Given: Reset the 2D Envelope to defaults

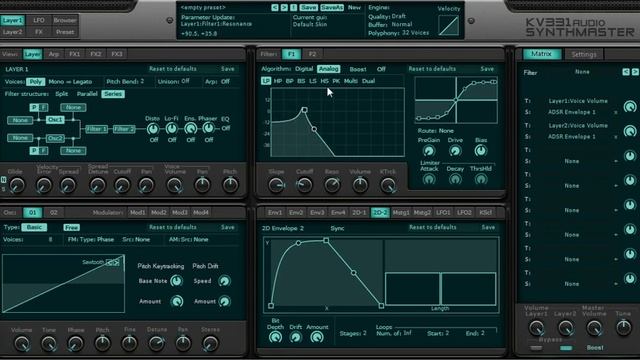Looking at the screenshot, I should [x=433, y=227].
